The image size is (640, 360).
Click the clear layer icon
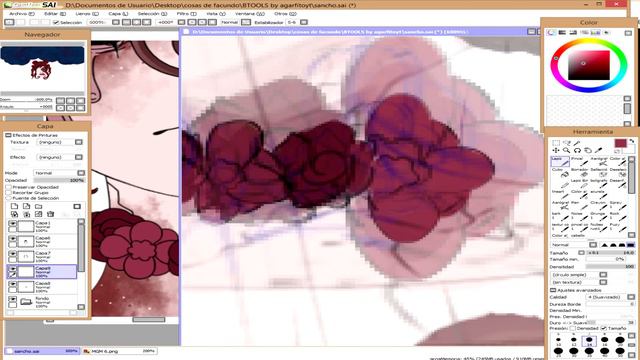pyautogui.click(x=38, y=214)
